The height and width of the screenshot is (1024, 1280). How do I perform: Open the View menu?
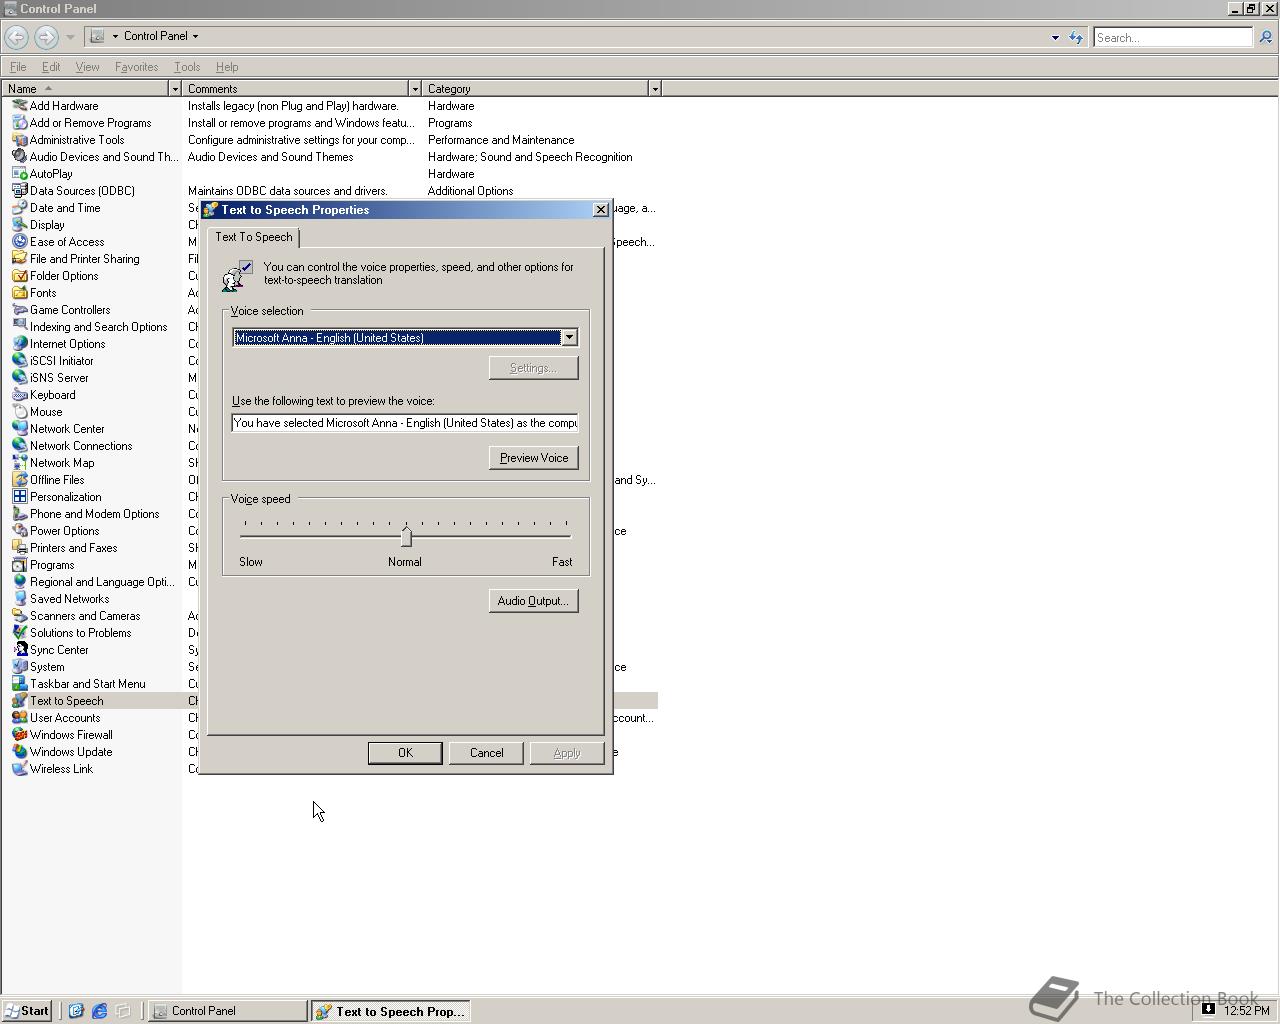coord(87,67)
